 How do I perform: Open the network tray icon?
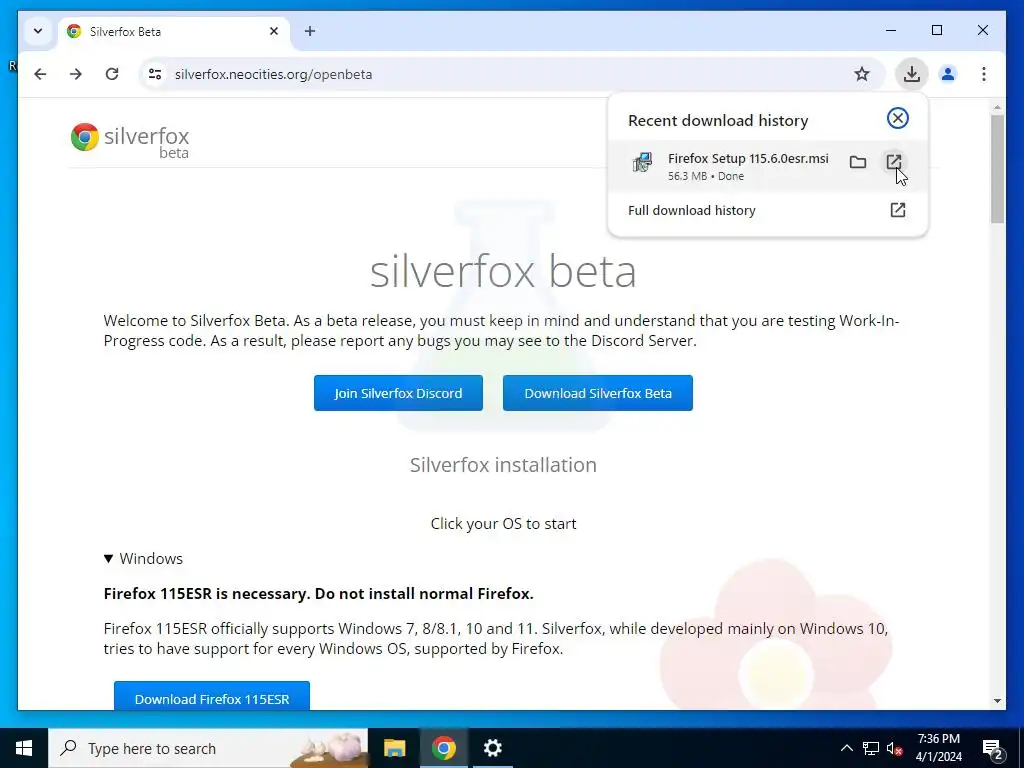tap(871, 748)
